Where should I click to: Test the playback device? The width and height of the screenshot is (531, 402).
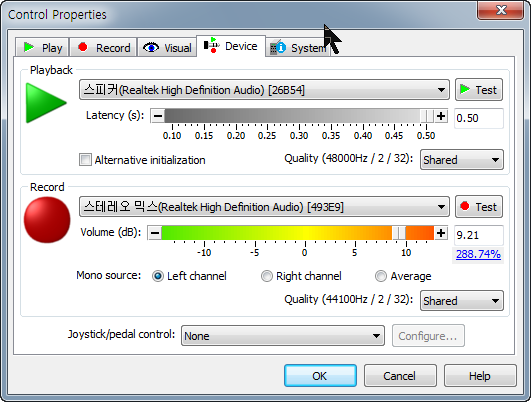(479, 90)
